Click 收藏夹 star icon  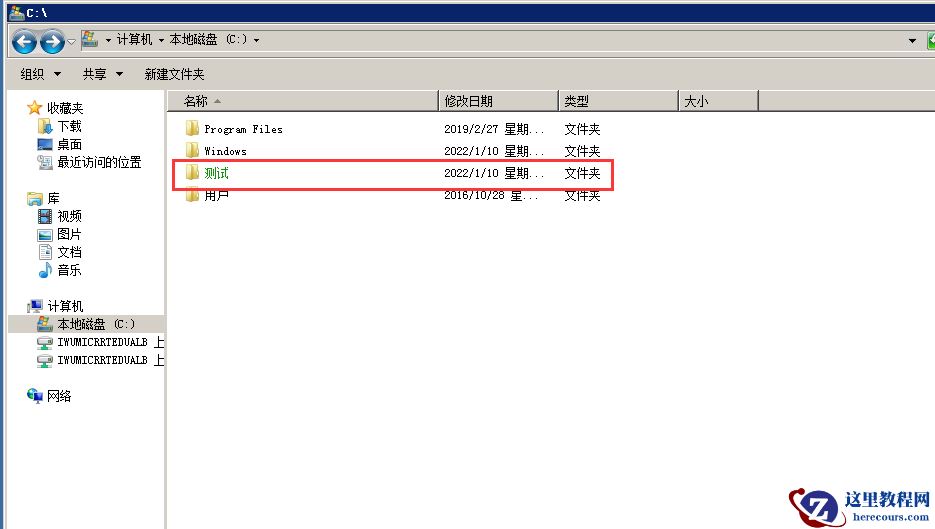click(x=35, y=108)
